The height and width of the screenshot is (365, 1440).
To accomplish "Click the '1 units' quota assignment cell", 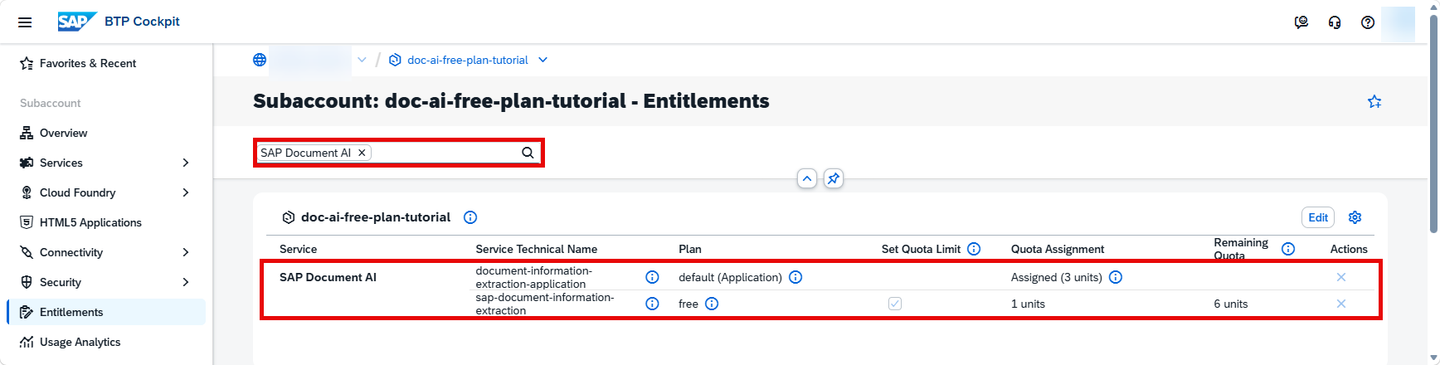I will pos(1028,304).
